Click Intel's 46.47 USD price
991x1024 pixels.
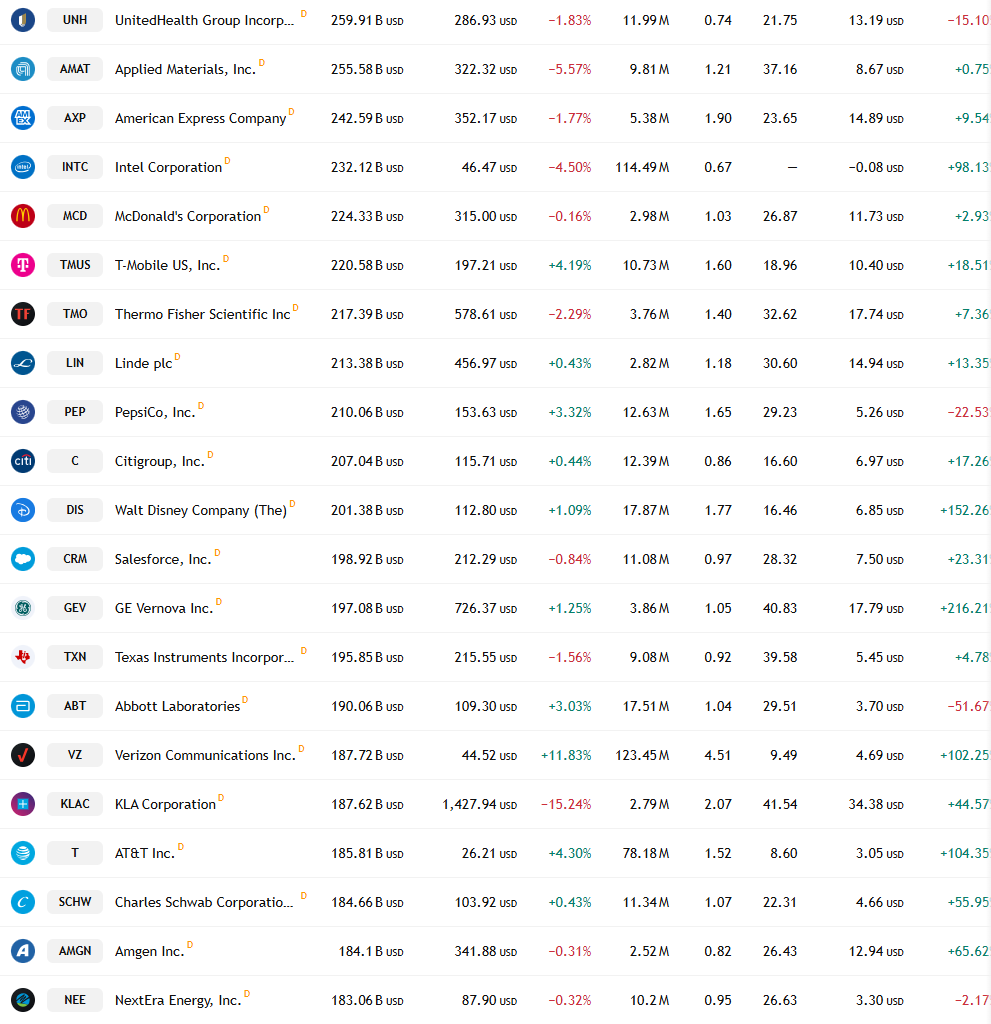point(489,167)
